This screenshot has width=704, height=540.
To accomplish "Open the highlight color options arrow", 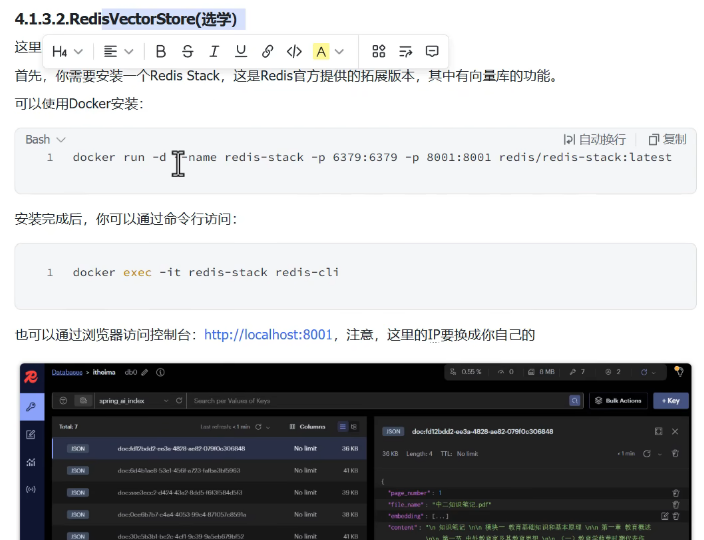I will pyautogui.click(x=339, y=52).
